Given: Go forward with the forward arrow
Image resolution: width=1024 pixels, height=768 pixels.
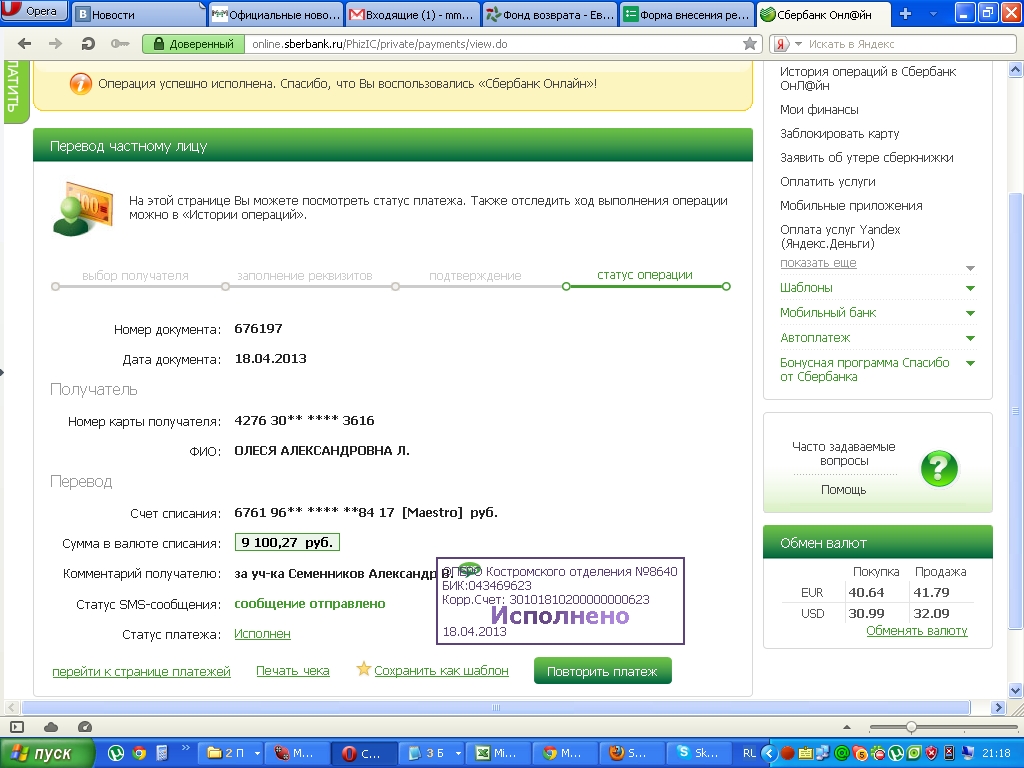Looking at the screenshot, I should pos(56,44).
